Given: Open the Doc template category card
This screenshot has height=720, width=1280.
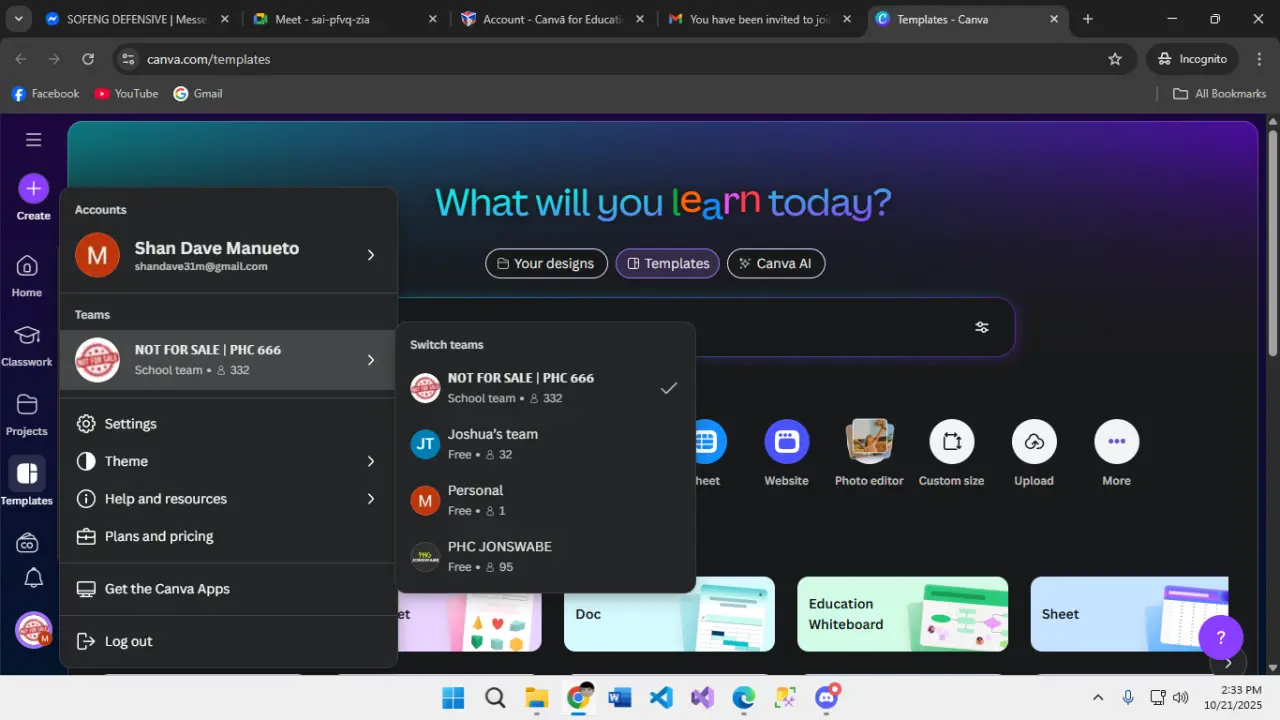Looking at the screenshot, I should pyautogui.click(x=669, y=614).
